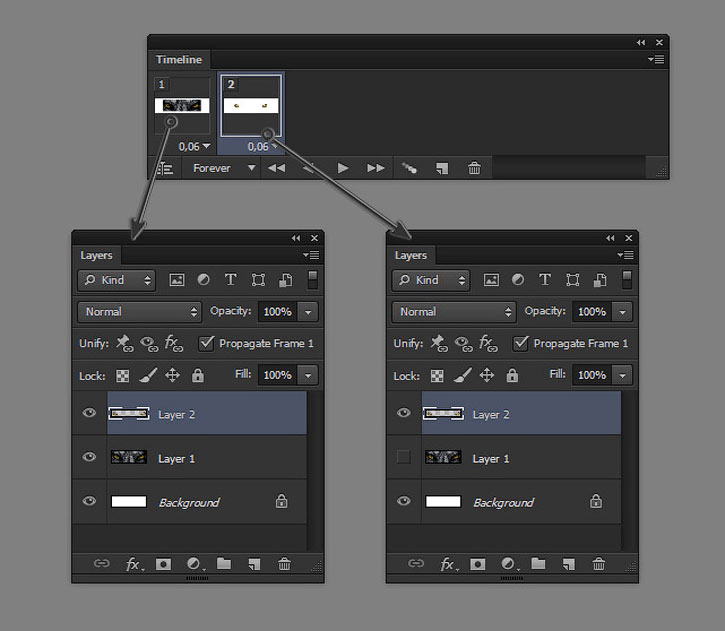
Task: Filter type layers in right Layers panel
Action: [x=545, y=280]
